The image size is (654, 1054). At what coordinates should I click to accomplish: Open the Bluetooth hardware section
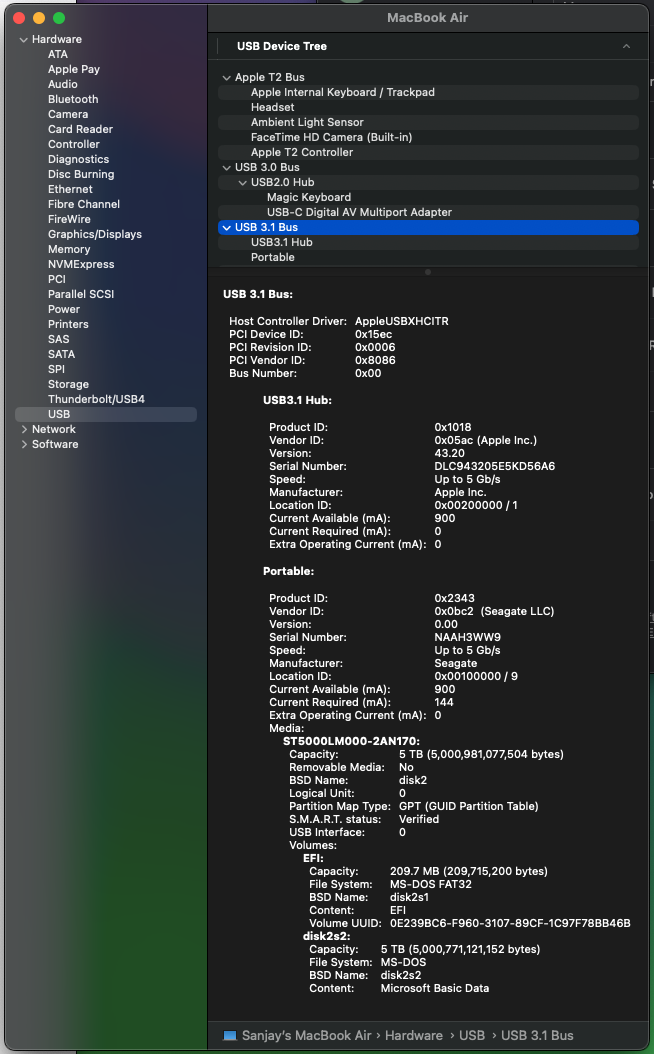tap(73, 99)
